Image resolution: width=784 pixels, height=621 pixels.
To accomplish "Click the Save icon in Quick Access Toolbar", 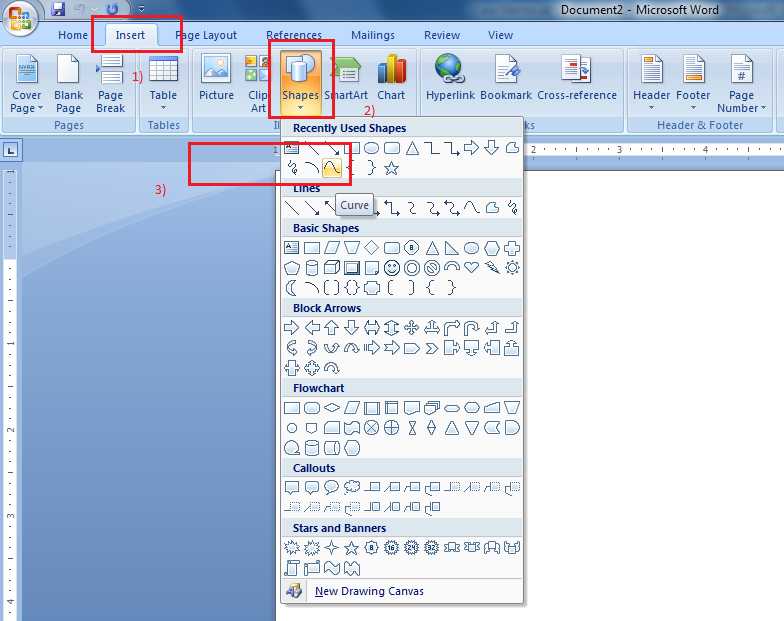I will coord(58,9).
